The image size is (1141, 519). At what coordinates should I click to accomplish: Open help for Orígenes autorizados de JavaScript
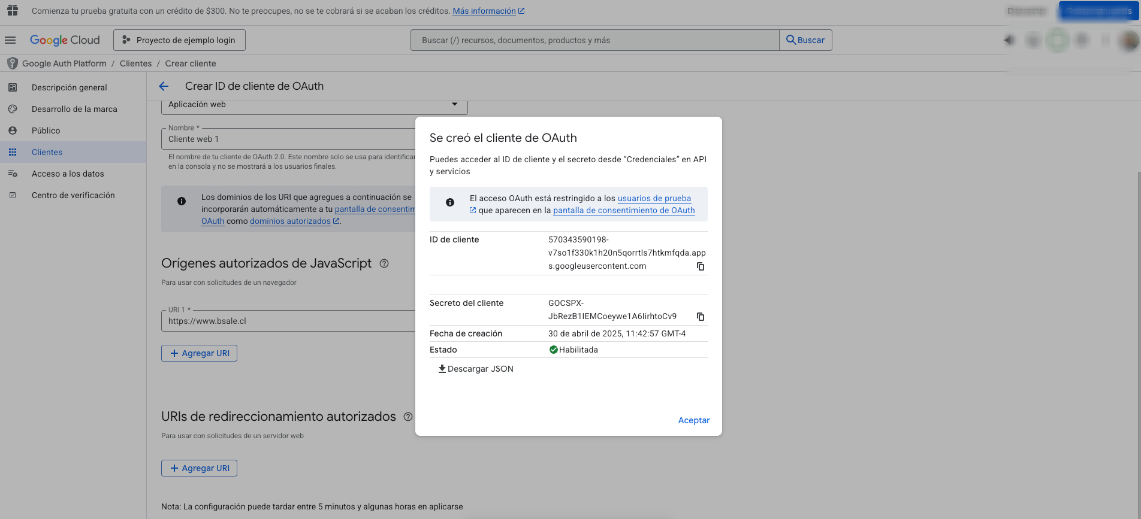tap(384, 263)
